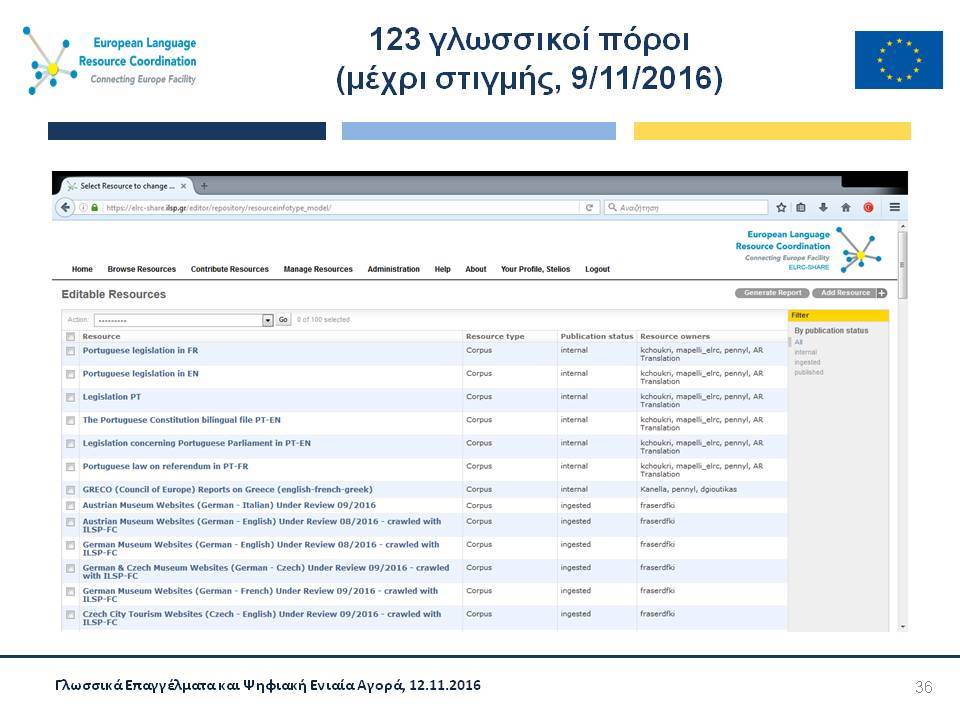Click the browser search box
960x720 pixels.
(686, 208)
